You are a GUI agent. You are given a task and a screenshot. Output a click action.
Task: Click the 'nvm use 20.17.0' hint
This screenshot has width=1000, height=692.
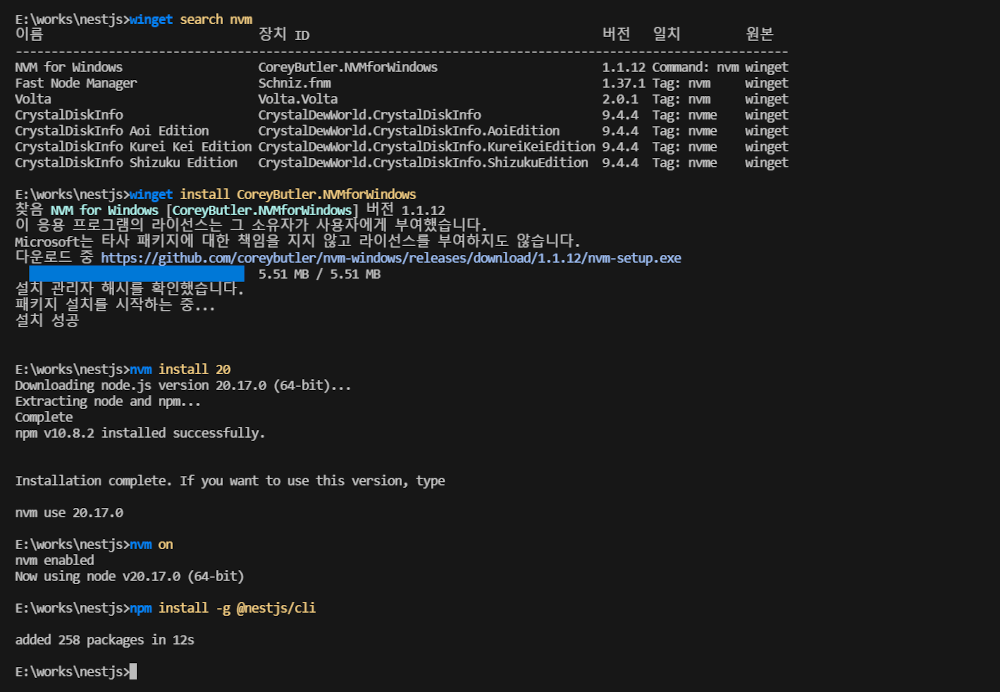click(69, 513)
